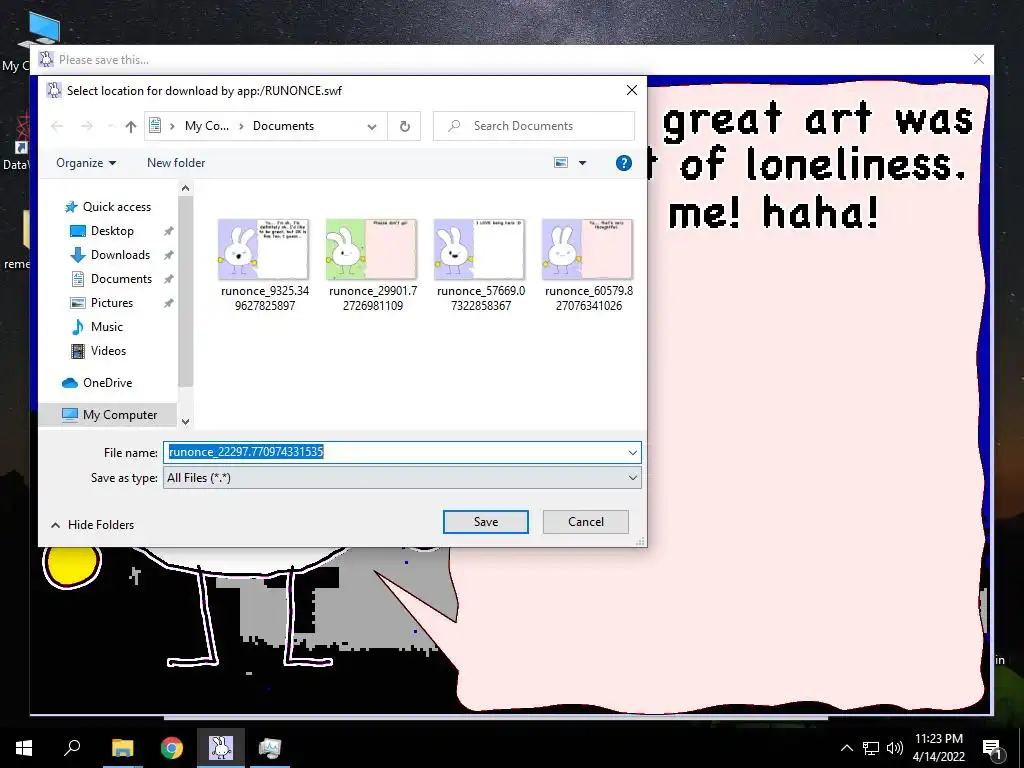The height and width of the screenshot is (768, 1024).
Task: Click the pin icon next to Downloads
Action: coord(168,255)
